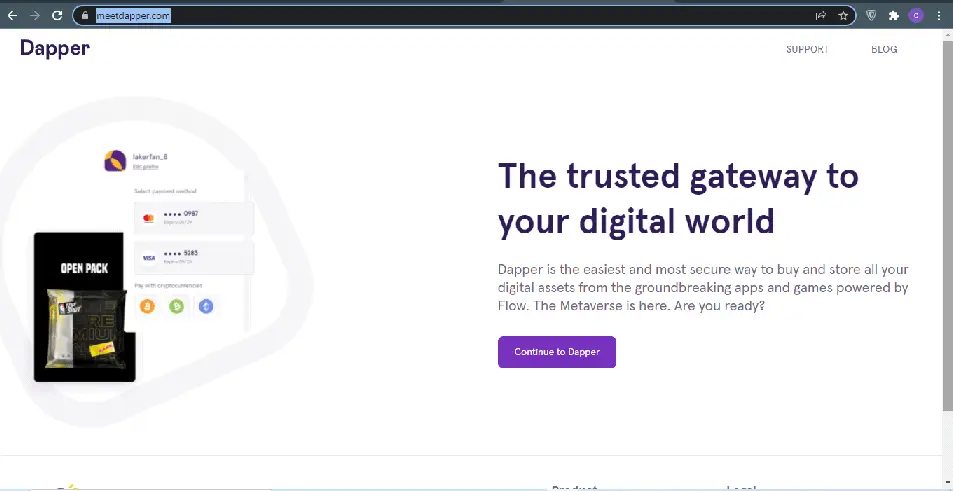Click the Visa card ending 5283

coord(194,257)
